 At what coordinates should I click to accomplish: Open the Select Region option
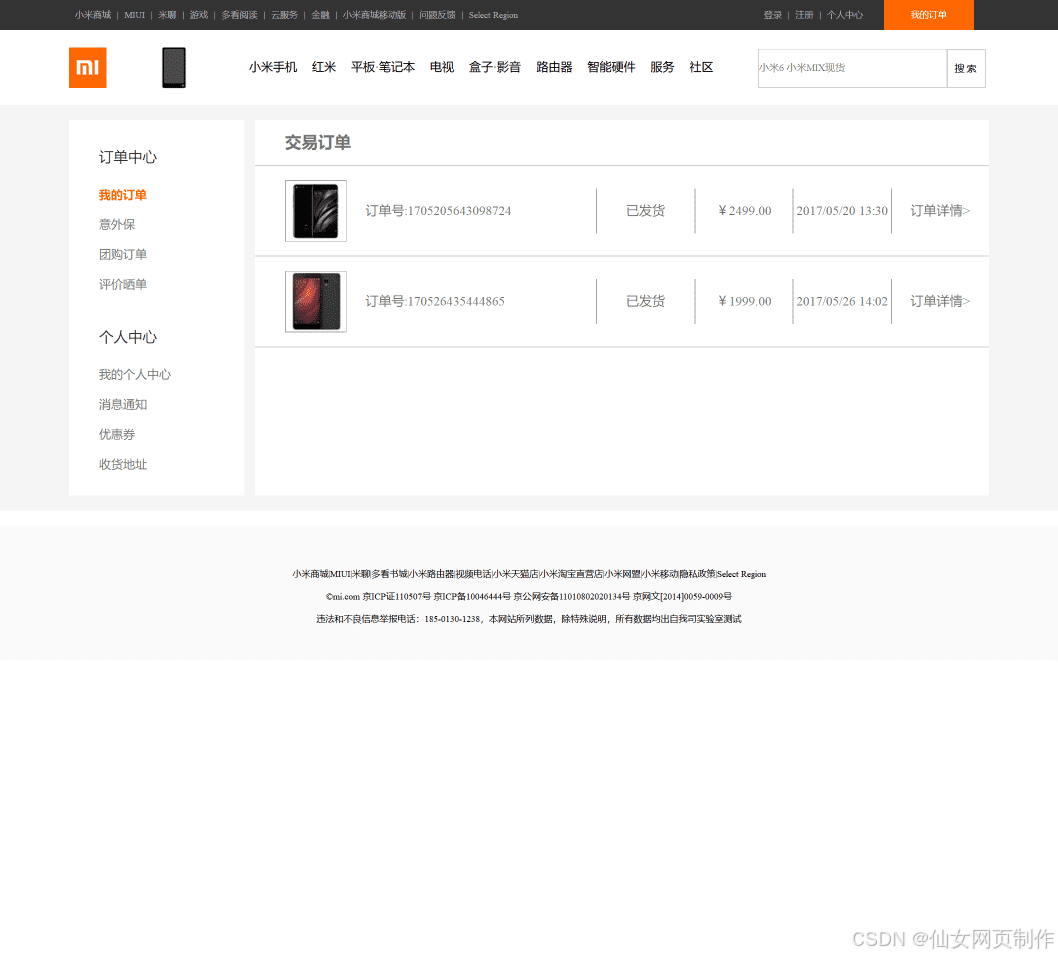(x=493, y=15)
